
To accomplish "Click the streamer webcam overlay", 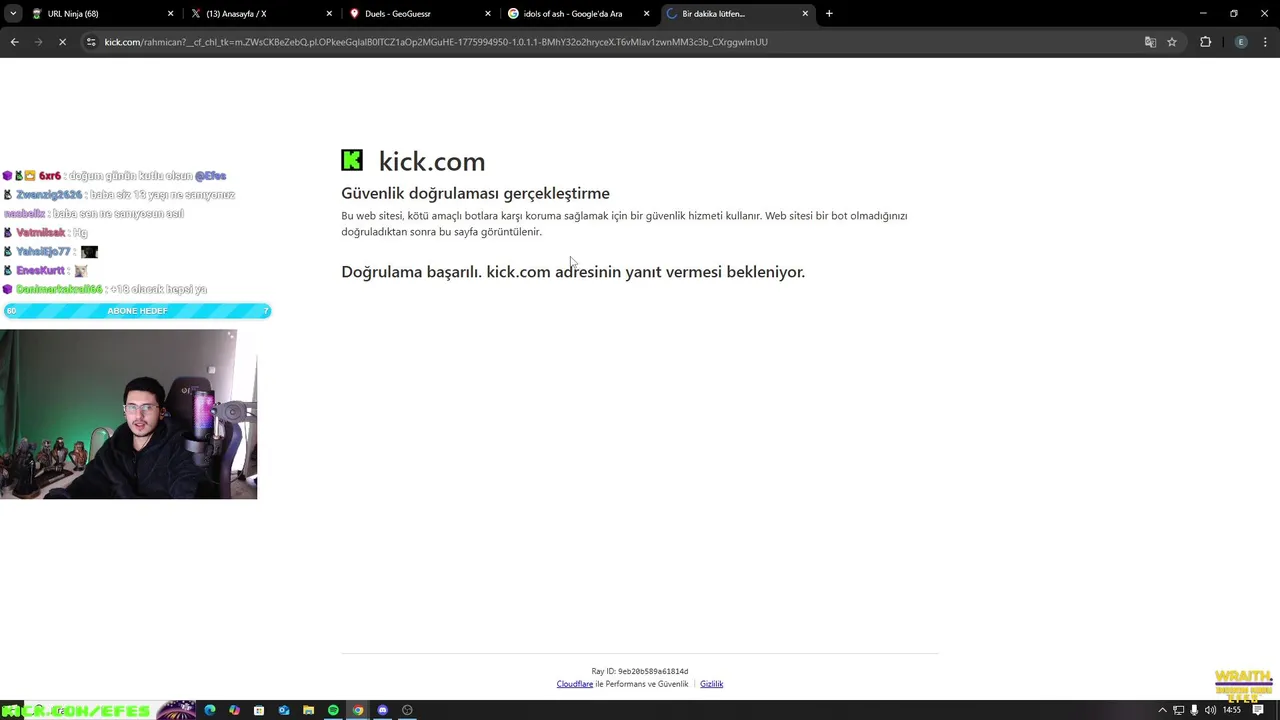I will (128, 414).
